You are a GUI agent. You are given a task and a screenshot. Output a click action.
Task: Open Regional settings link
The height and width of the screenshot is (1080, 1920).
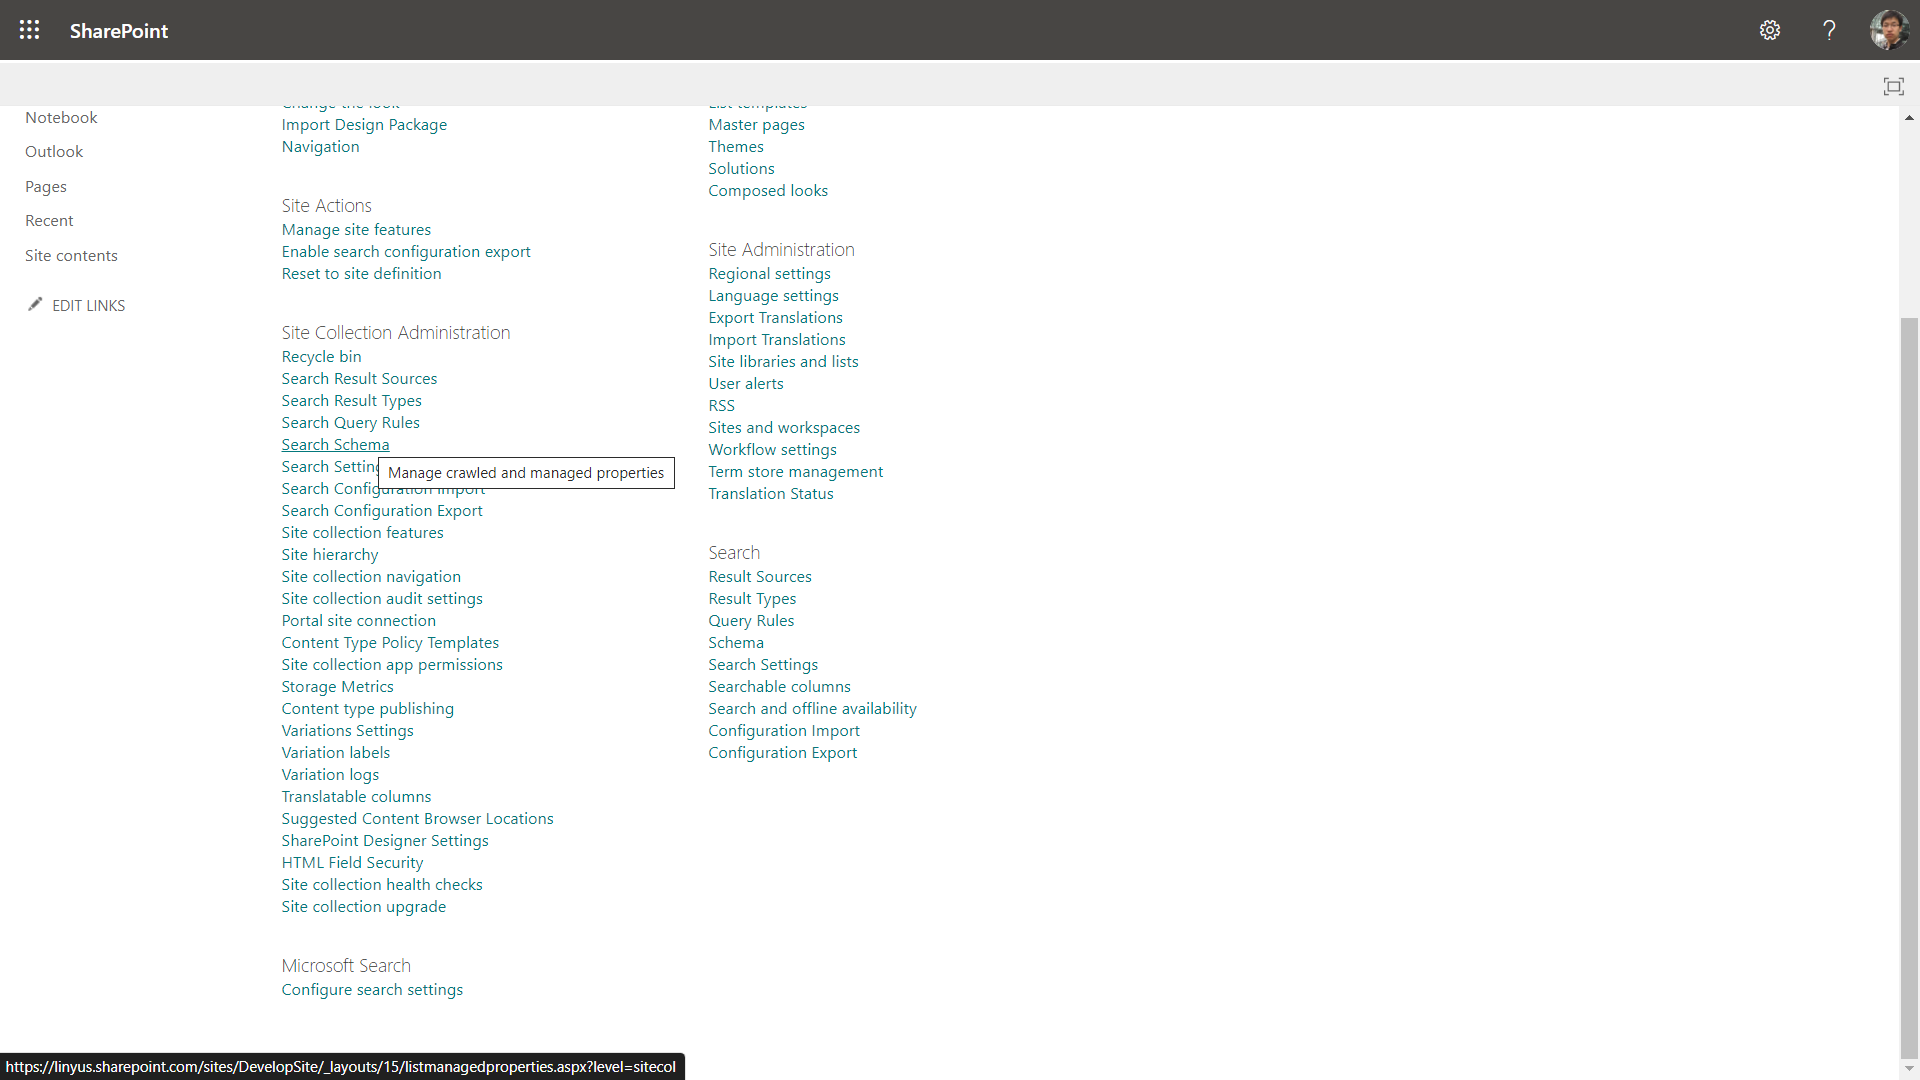pos(769,274)
